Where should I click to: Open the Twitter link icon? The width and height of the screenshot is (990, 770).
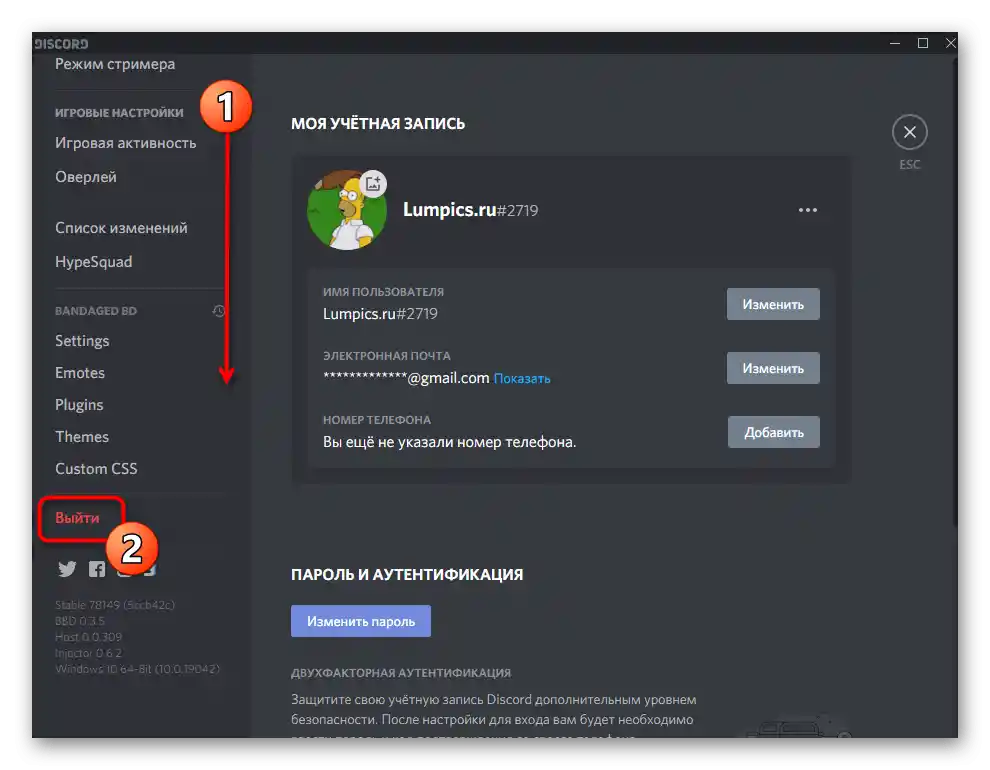[x=67, y=569]
